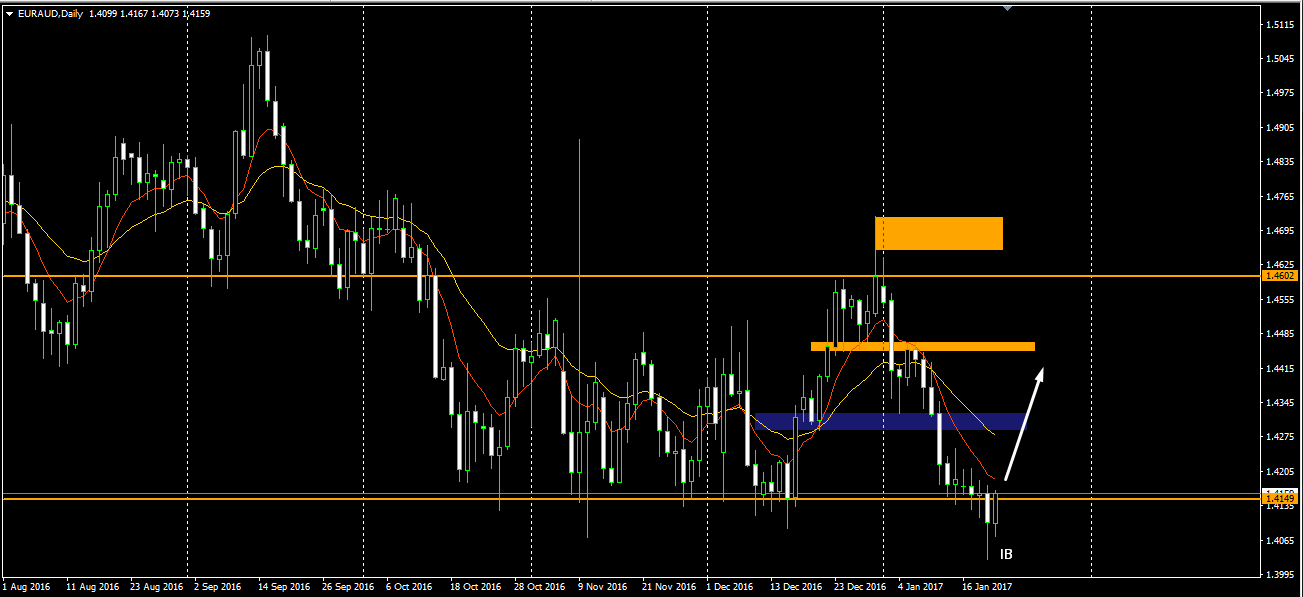Click the 1.4345 price axis label

point(1279,402)
